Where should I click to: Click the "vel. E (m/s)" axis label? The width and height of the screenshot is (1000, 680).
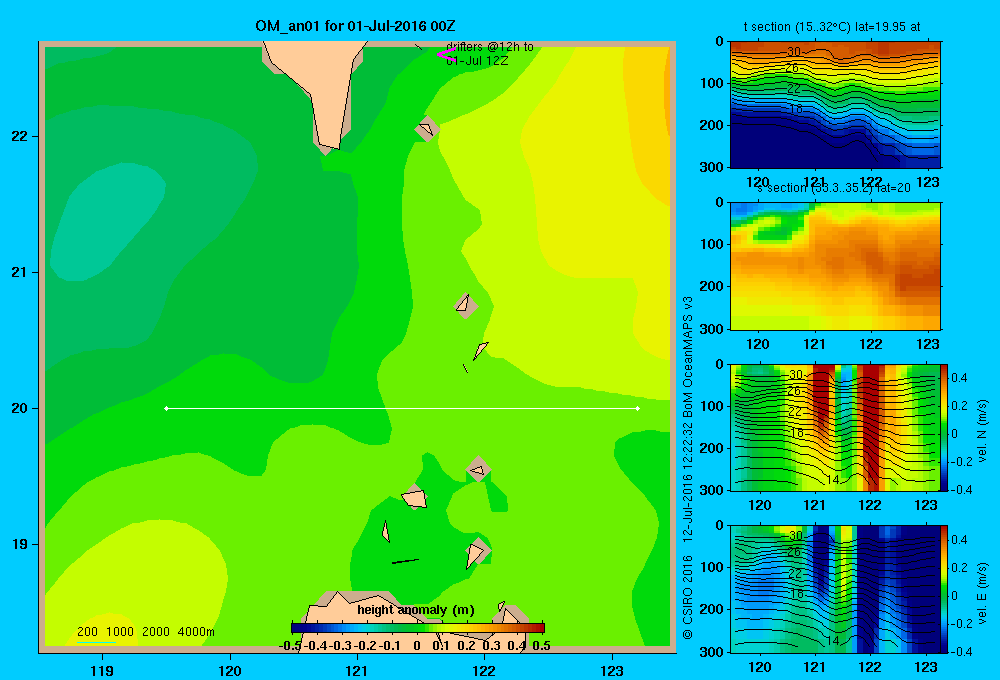pos(983,592)
